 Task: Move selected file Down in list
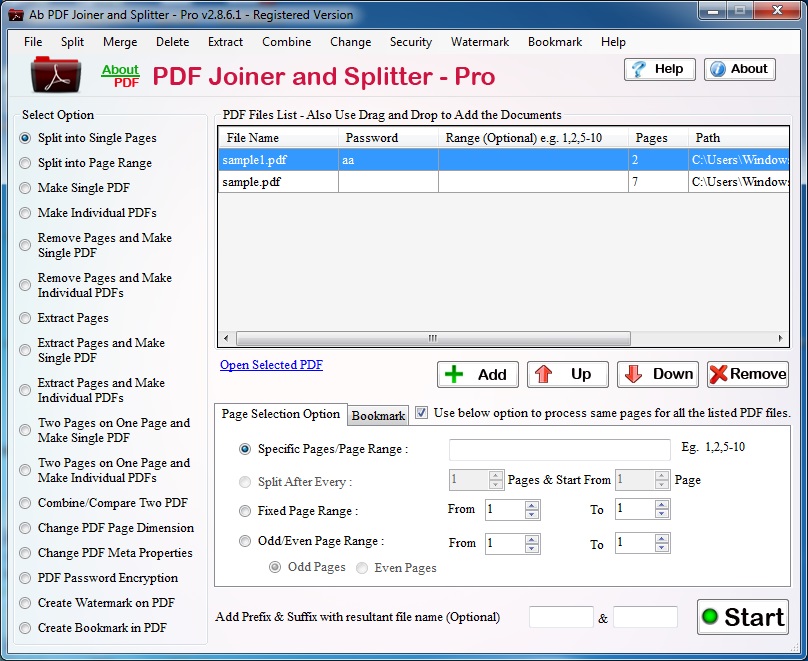coord(657,374)
